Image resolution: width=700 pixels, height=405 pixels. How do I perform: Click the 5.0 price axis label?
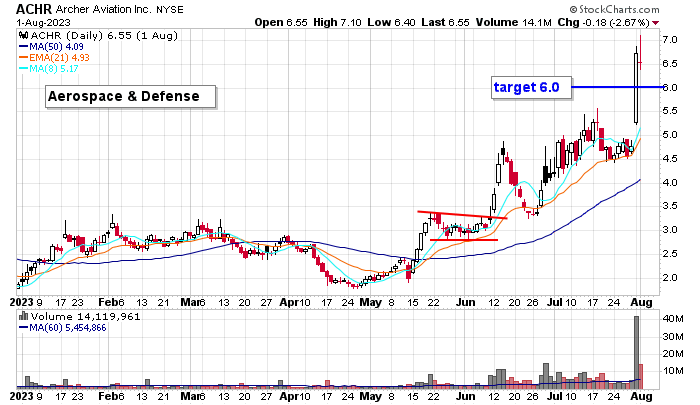670,135
